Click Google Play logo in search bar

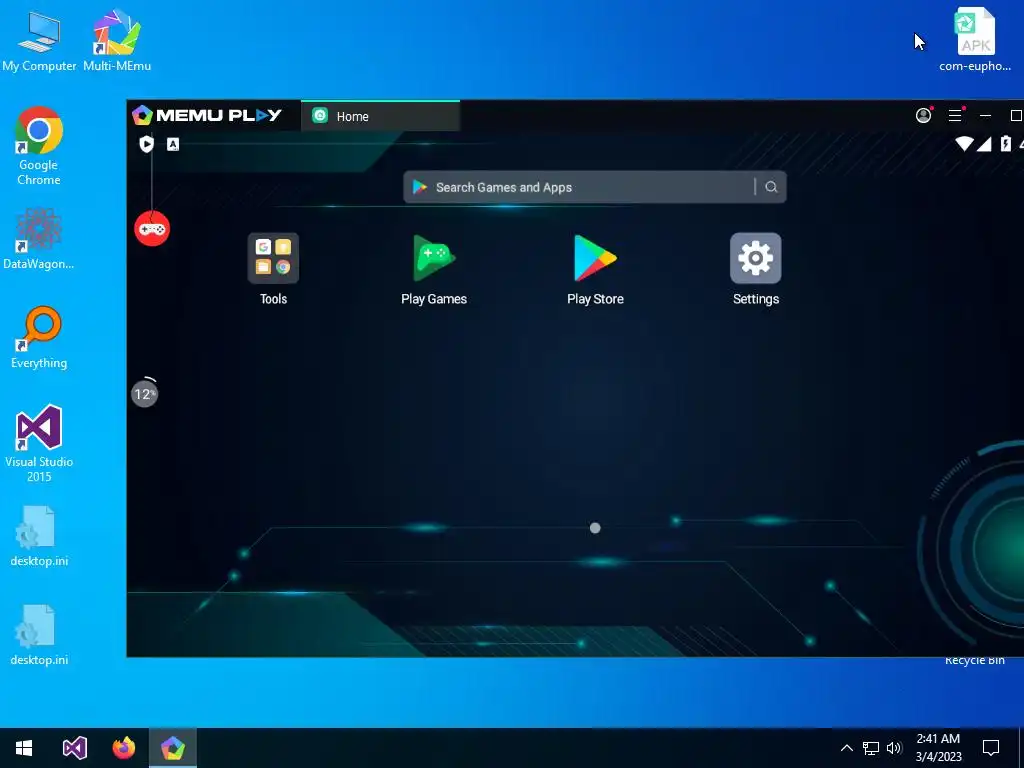pyautogui.click(x=420, y=187)
